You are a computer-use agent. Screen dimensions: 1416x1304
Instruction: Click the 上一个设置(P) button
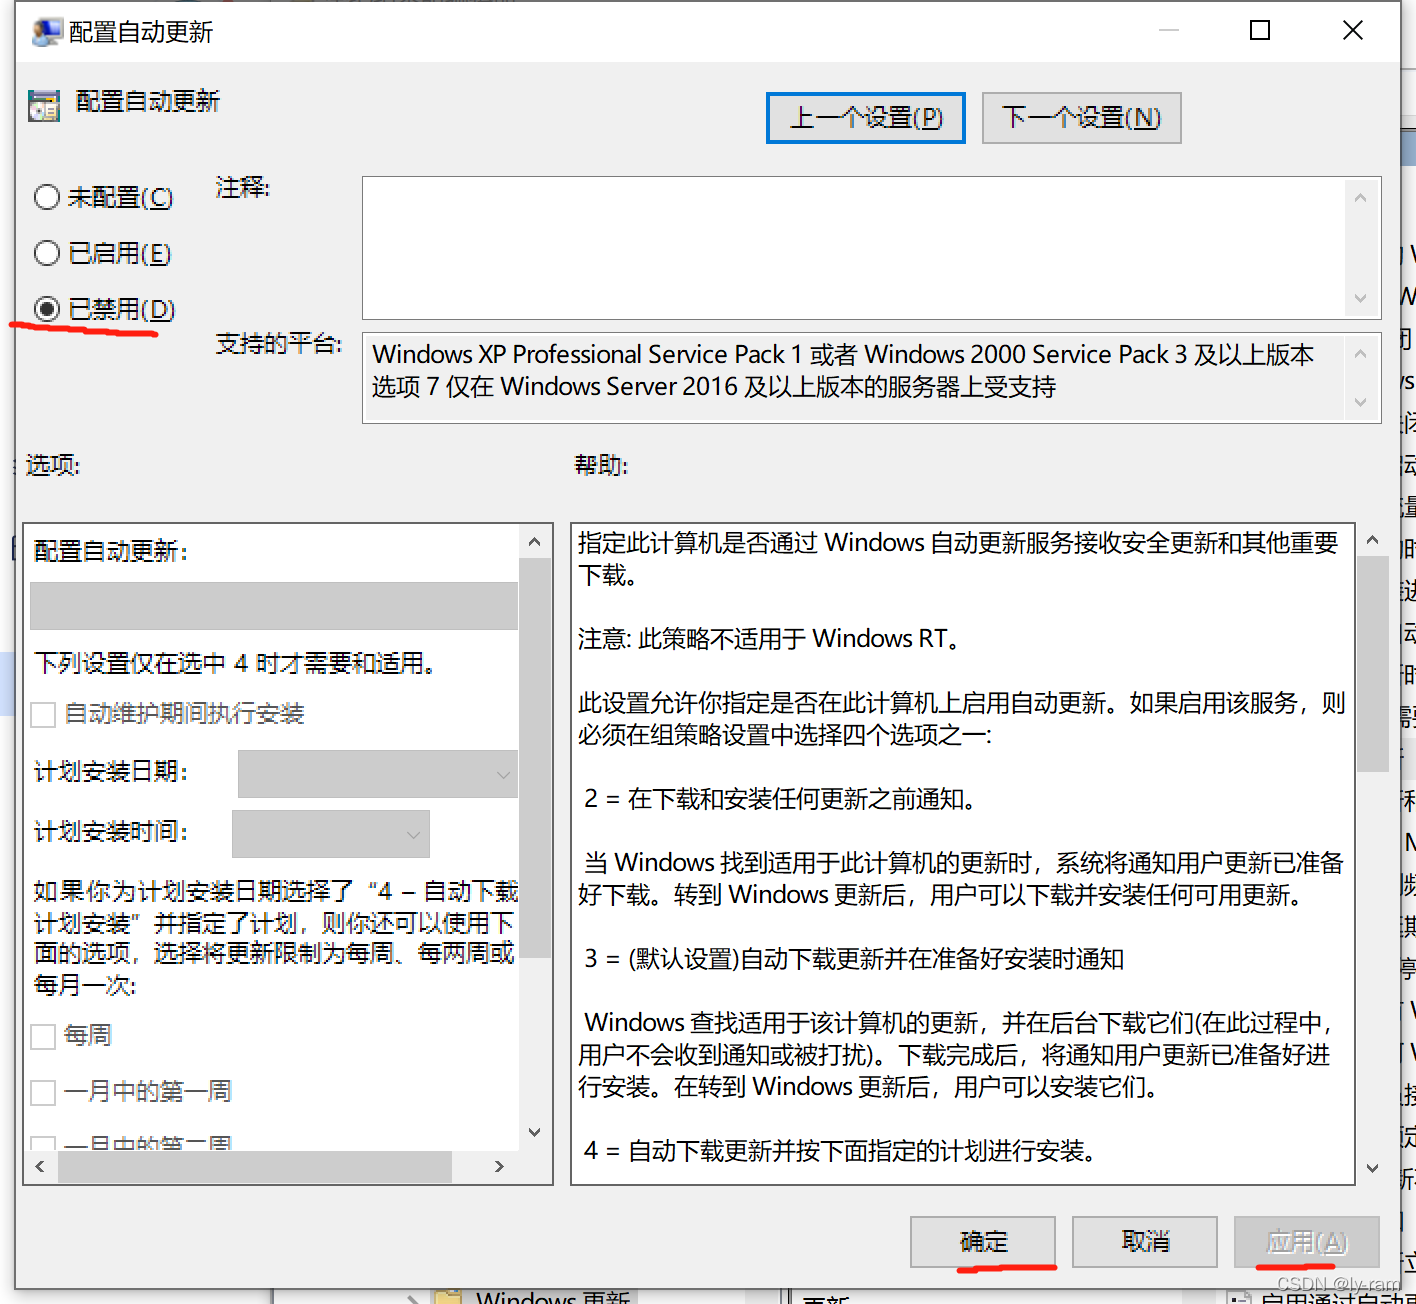pyautogui.click(x=866, y=118)
